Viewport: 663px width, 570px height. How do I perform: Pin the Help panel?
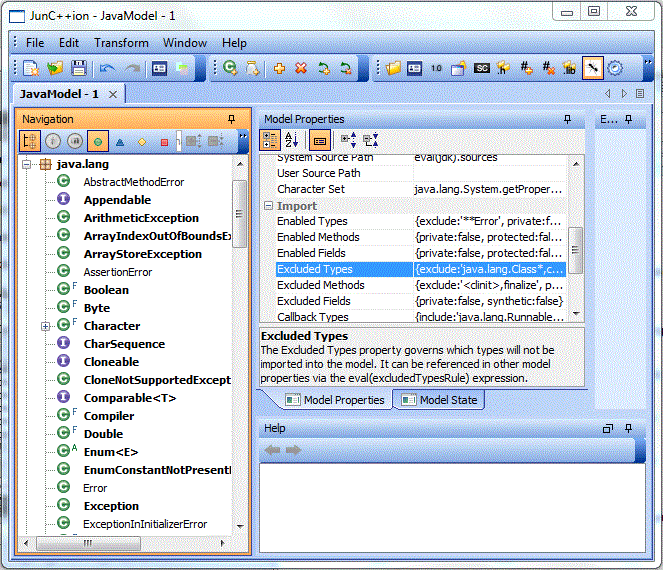point(629,428)
